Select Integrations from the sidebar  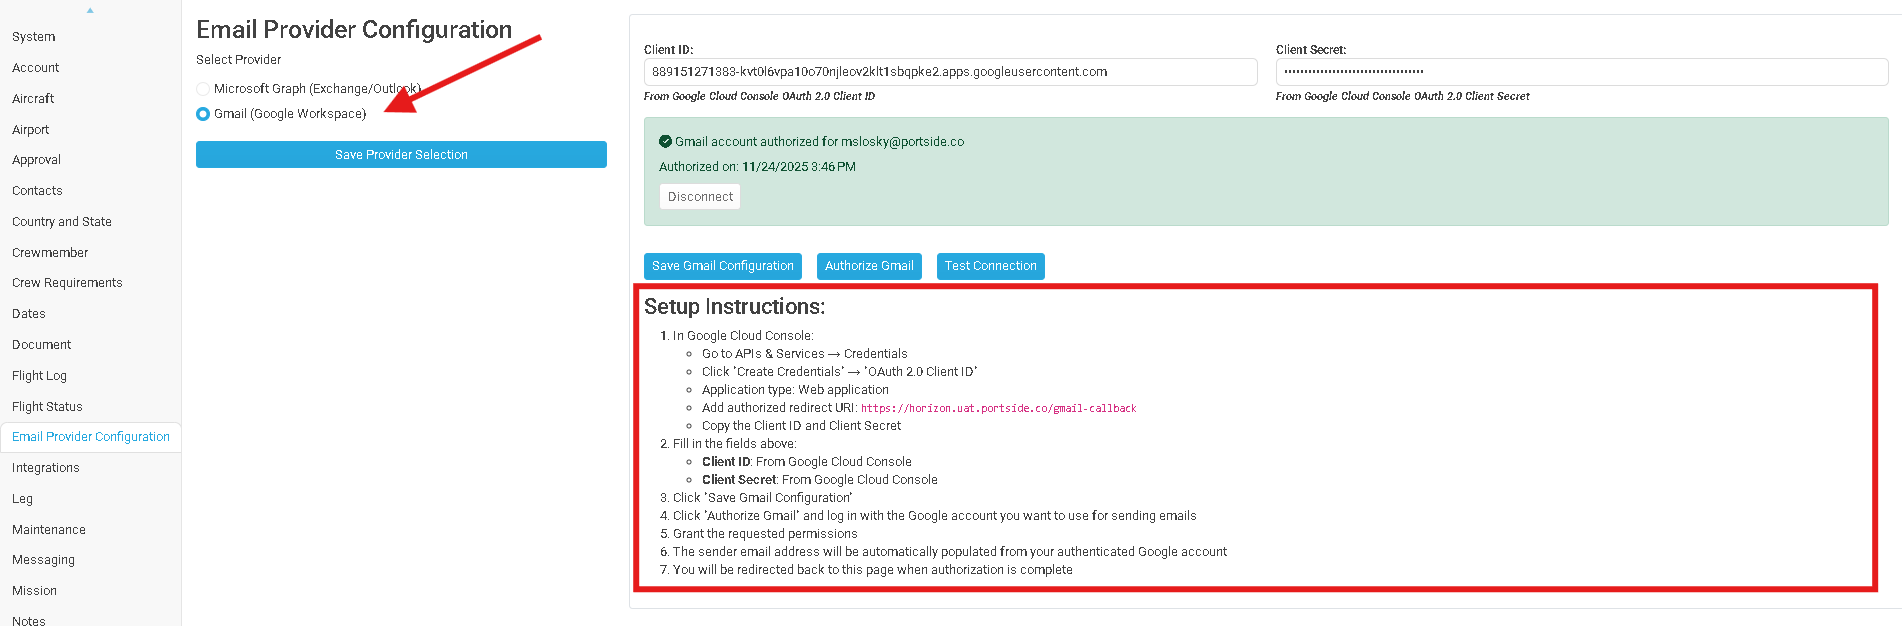[46, 468]
